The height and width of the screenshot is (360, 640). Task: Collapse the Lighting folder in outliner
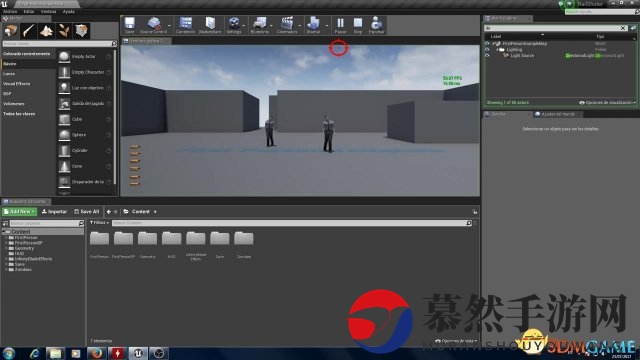pos(497,49)
